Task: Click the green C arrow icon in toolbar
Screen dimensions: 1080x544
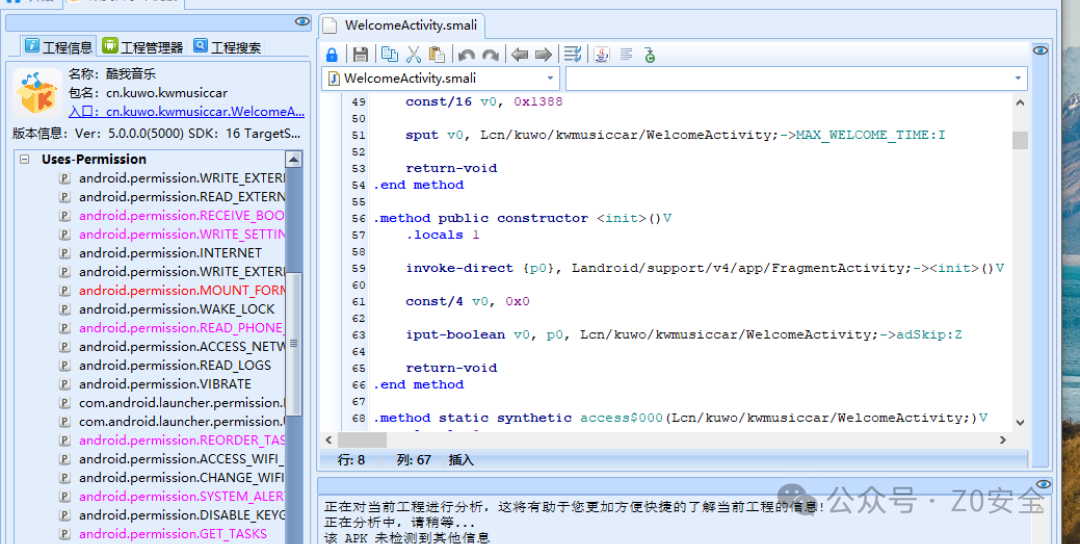Action: (x=649, y=54)
